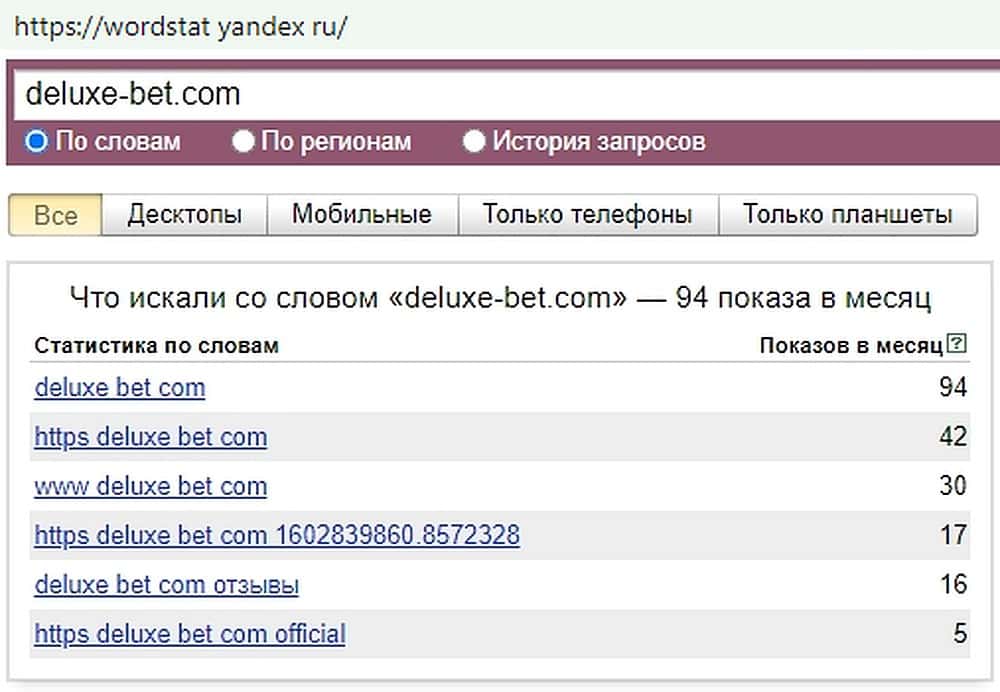Click the search field containing deluxe-bet.com
Viewport: 1000px width, 692px height.
pyautogui.click(x=500, y=94)
